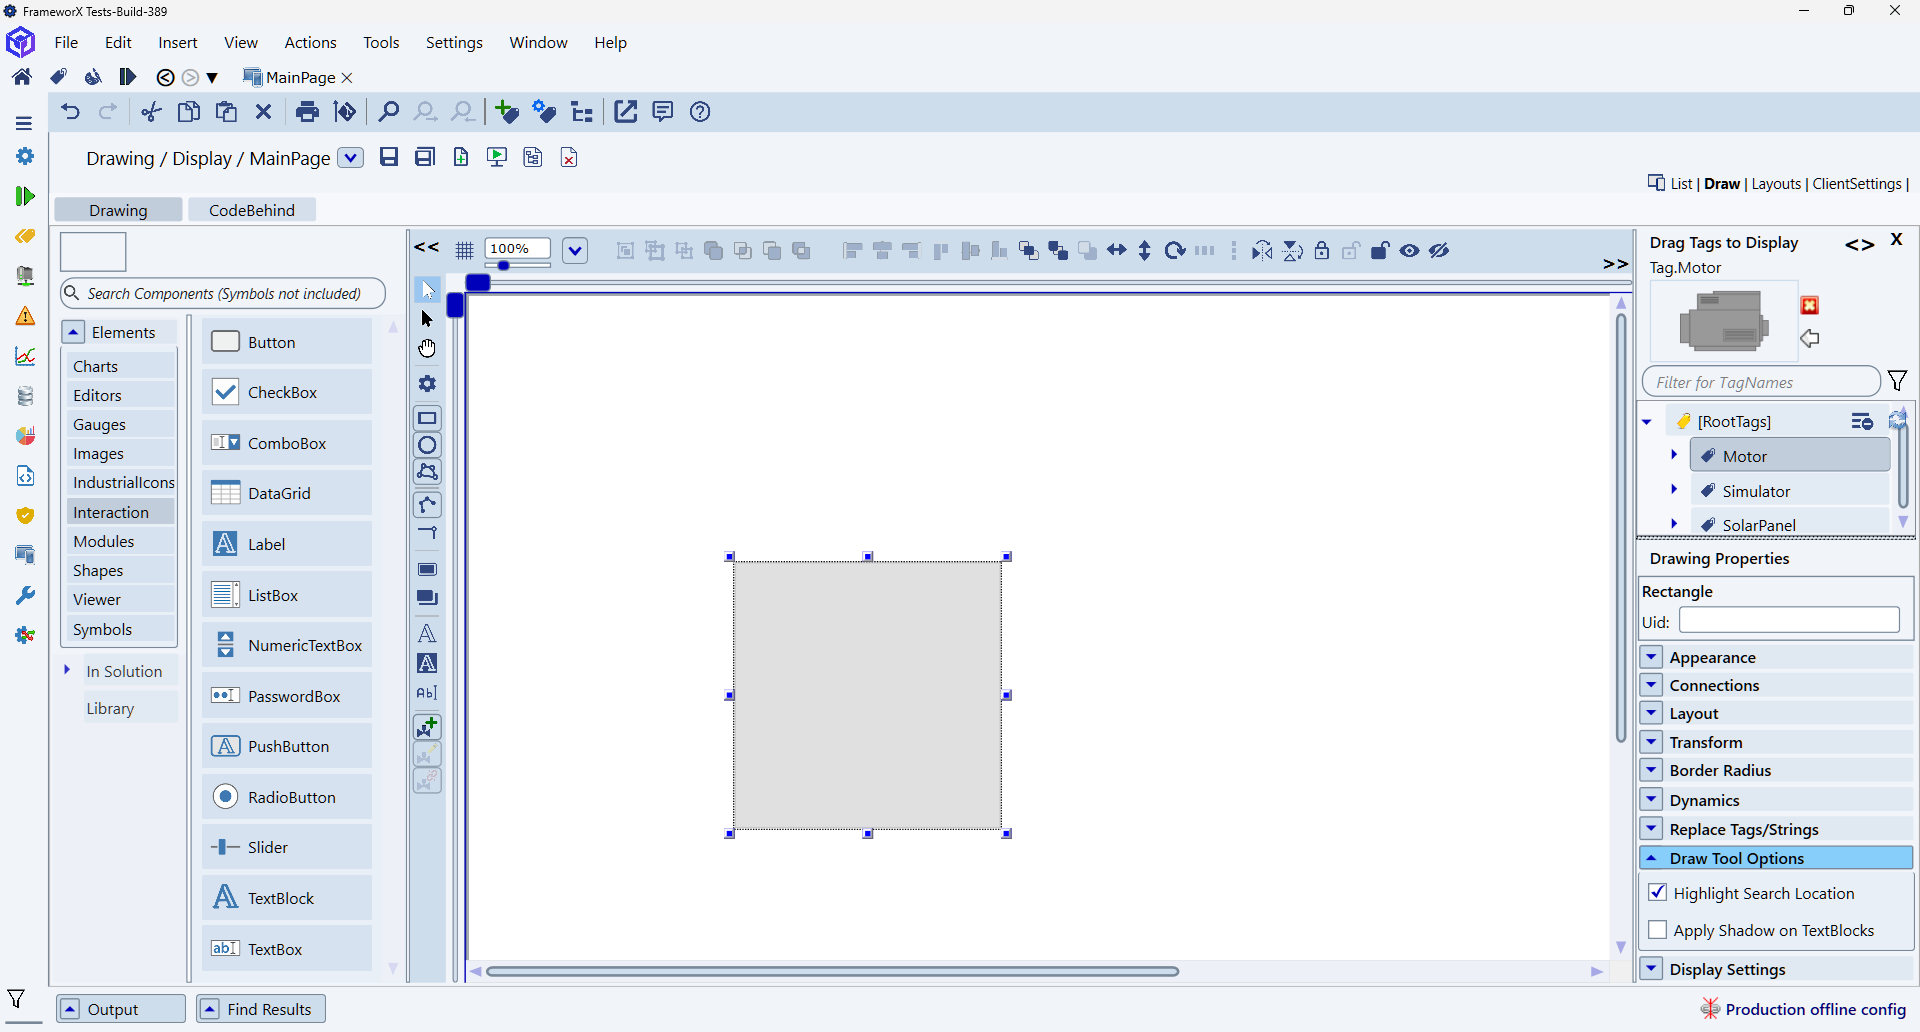Switch to the CodeBehind tab
This screenshot has height=1032, width=1920.
pyautogui.click(x=251, y=210)
